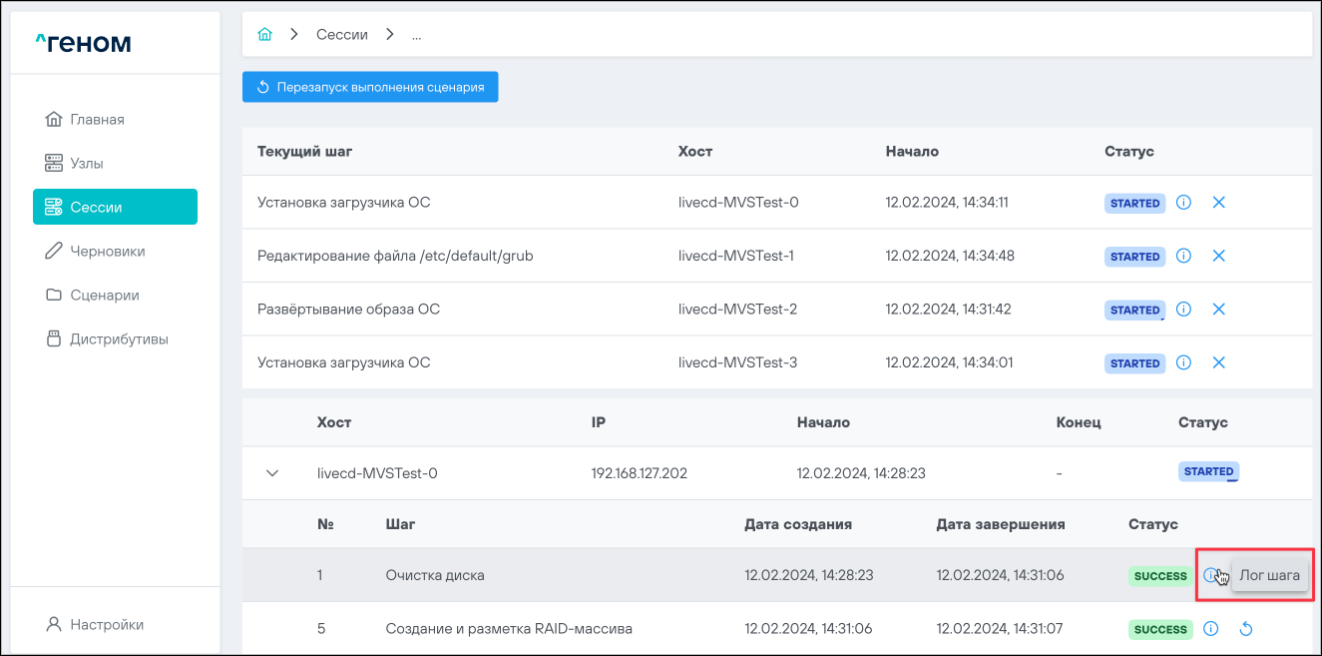Open info icon for livecd-MVSTest-2 row

point(1184,309)
